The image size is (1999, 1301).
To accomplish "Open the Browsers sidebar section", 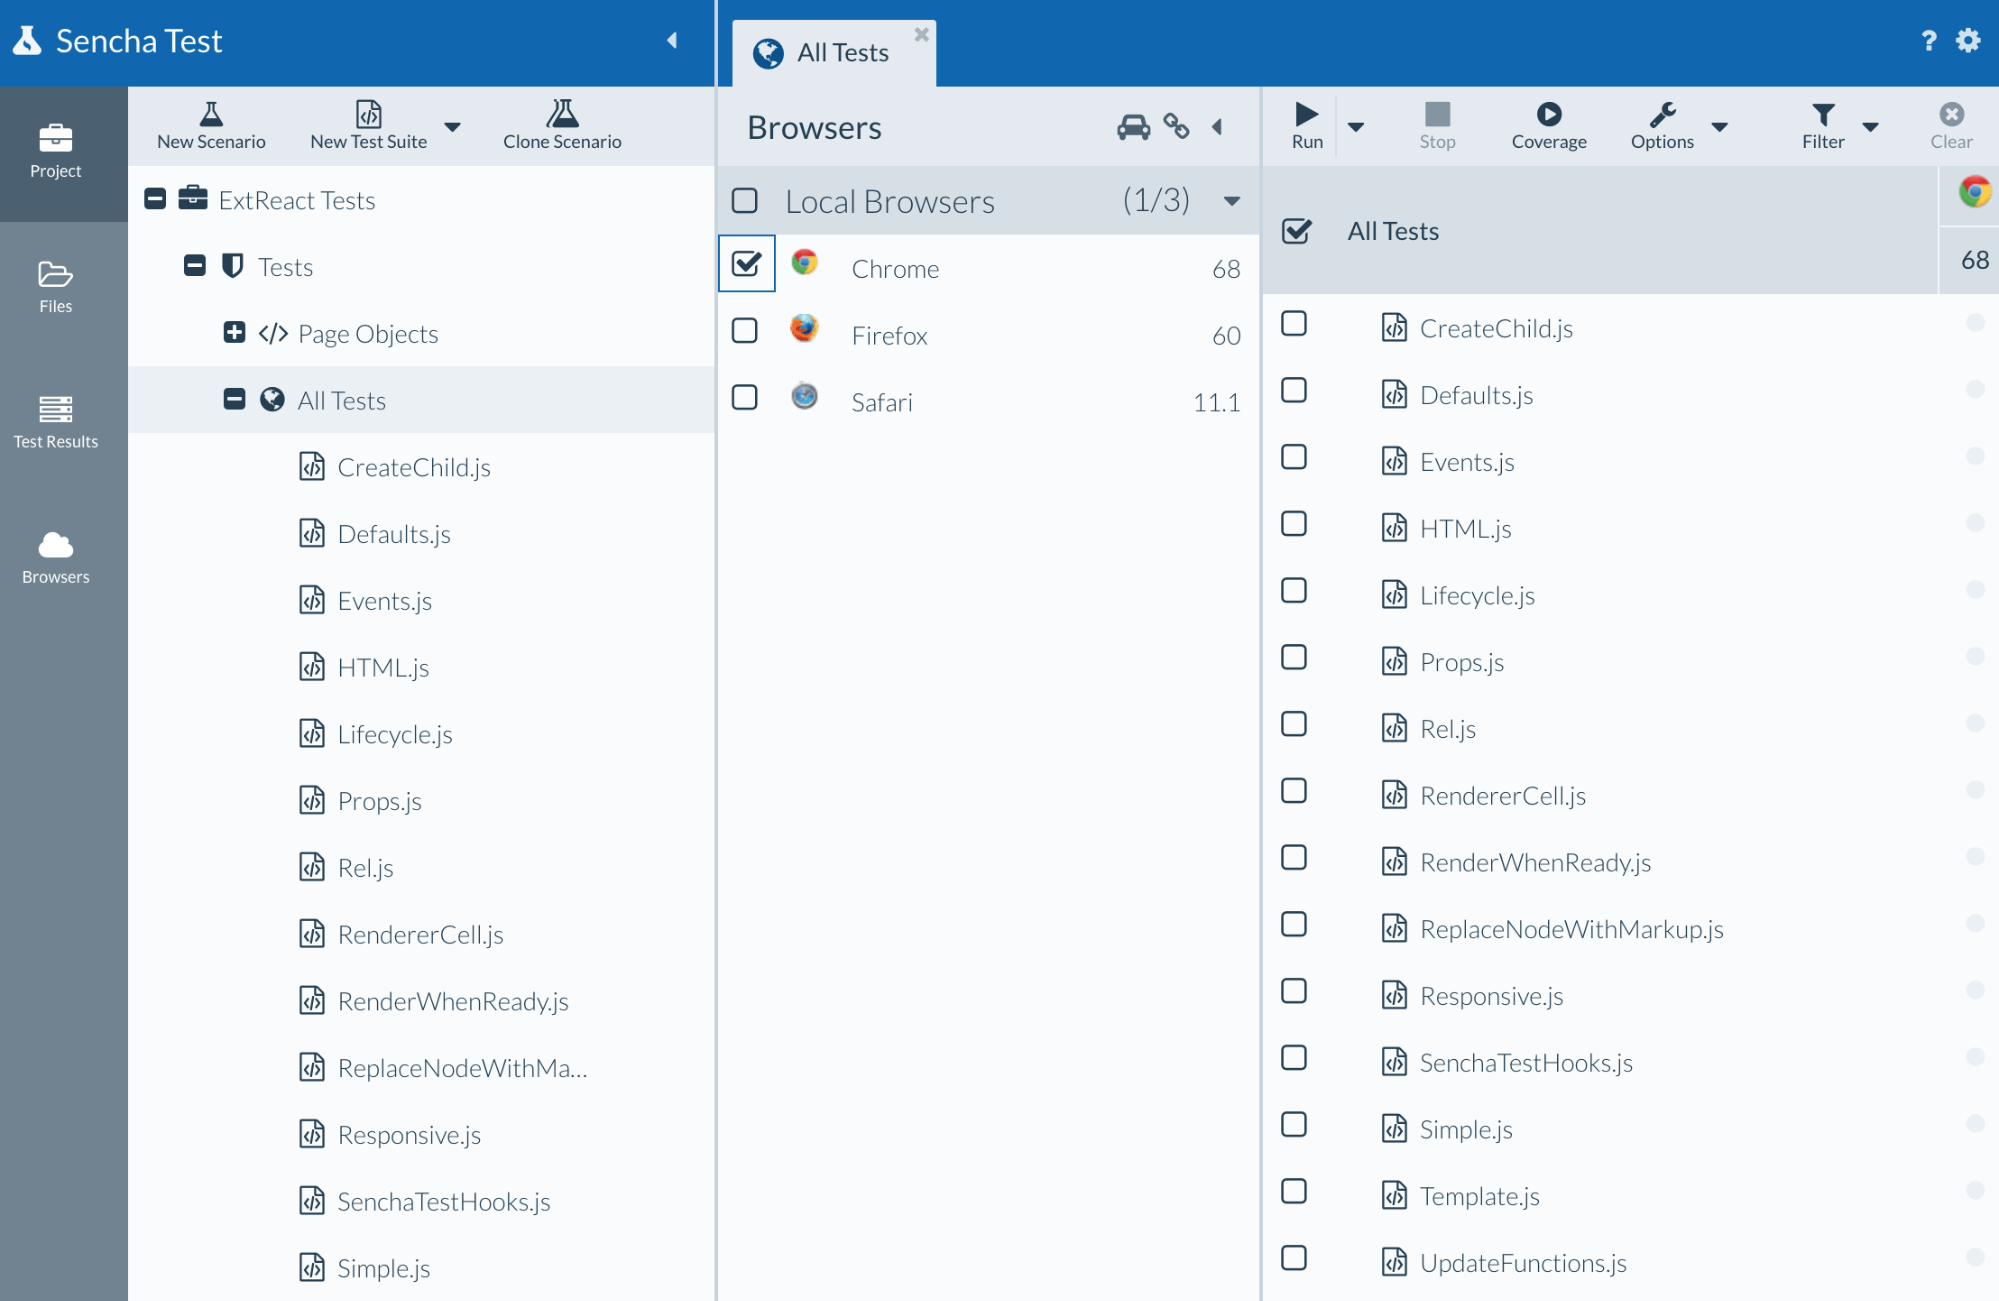I will 56,557.
